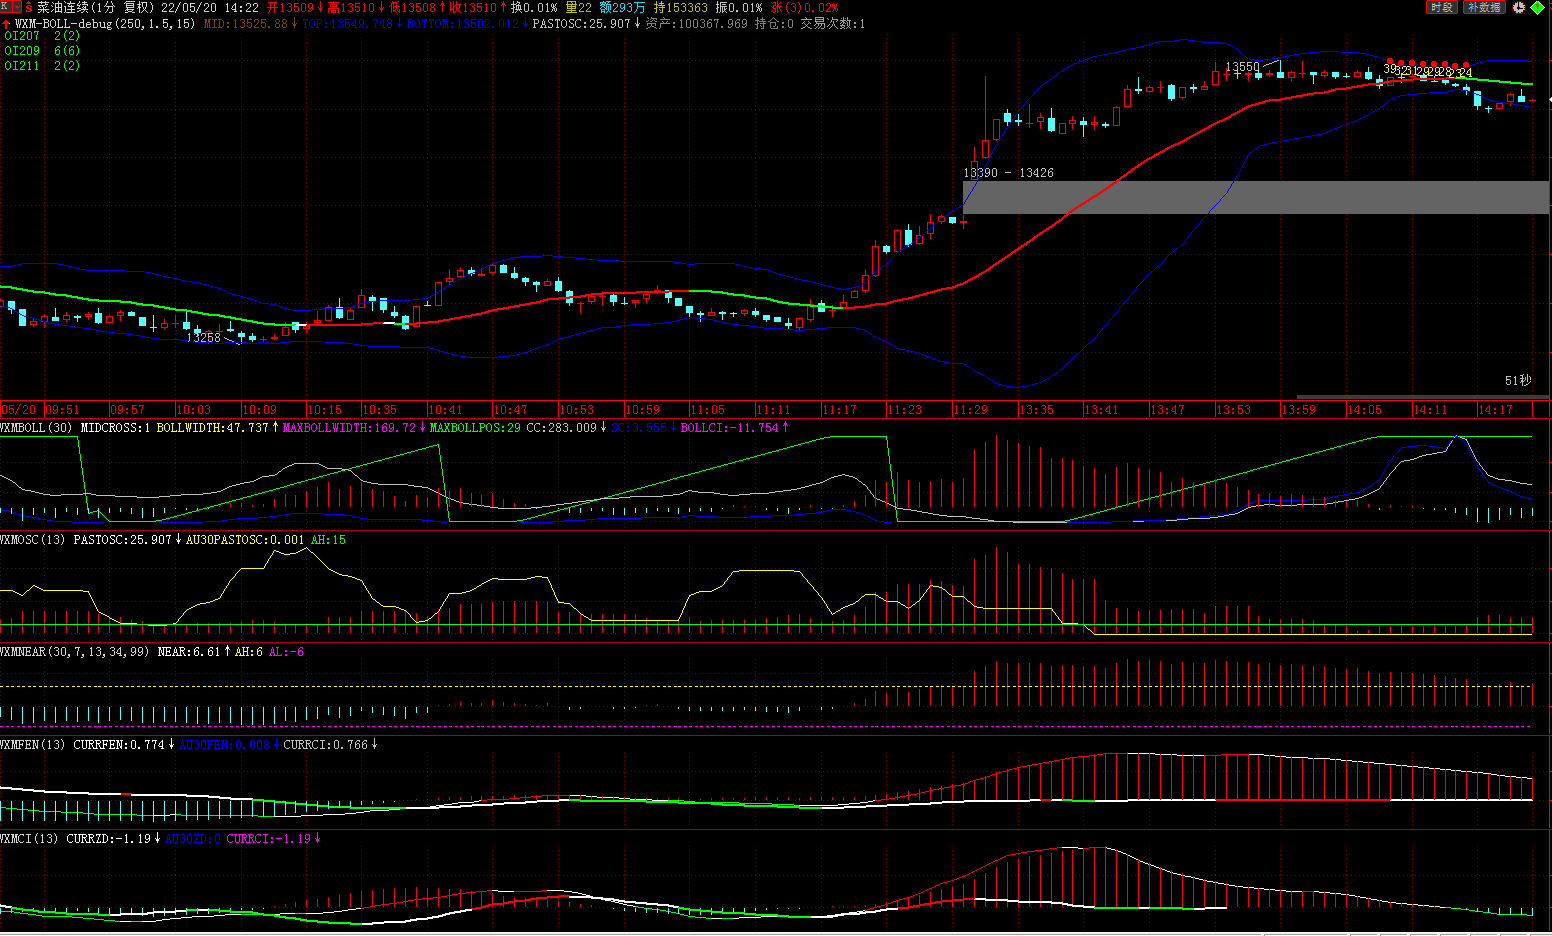
Task: Click the BOTTOM:13502.012 value
Action: (x=463, y=23)
